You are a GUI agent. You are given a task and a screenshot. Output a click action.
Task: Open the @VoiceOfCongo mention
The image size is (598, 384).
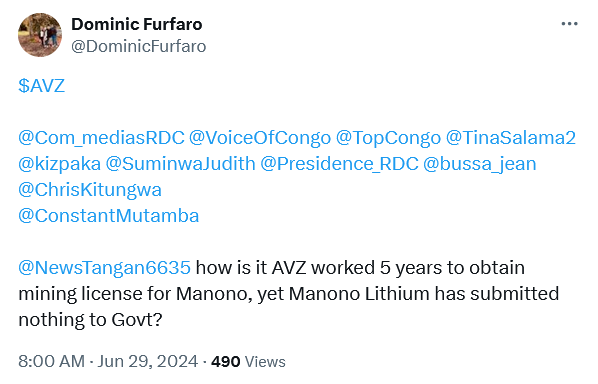260,138
